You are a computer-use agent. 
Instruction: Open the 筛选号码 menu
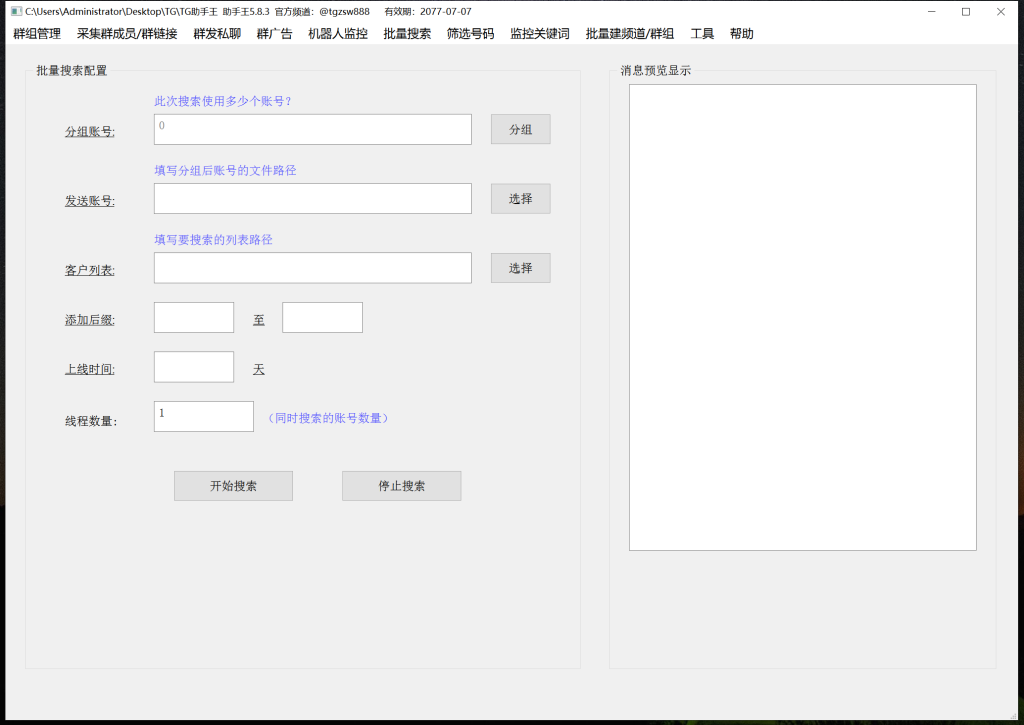[471, 34]
